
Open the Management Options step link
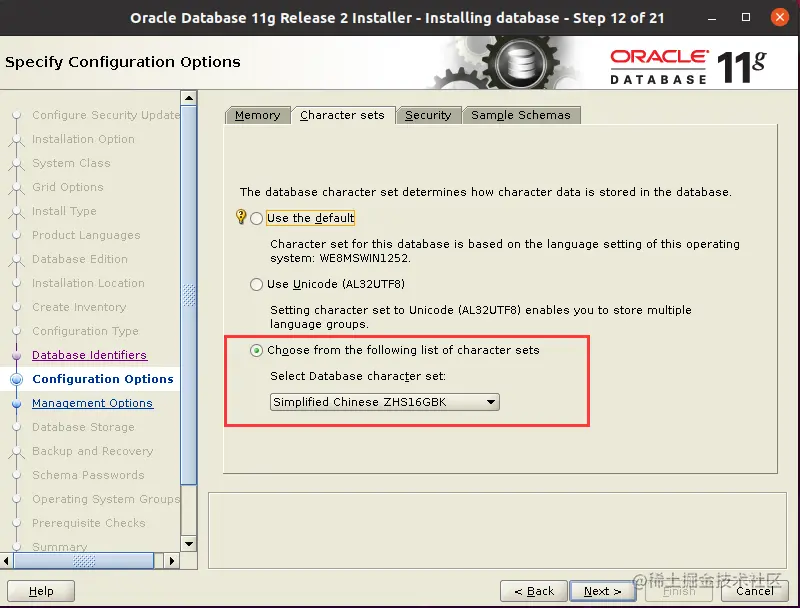[x=92, y=403]
